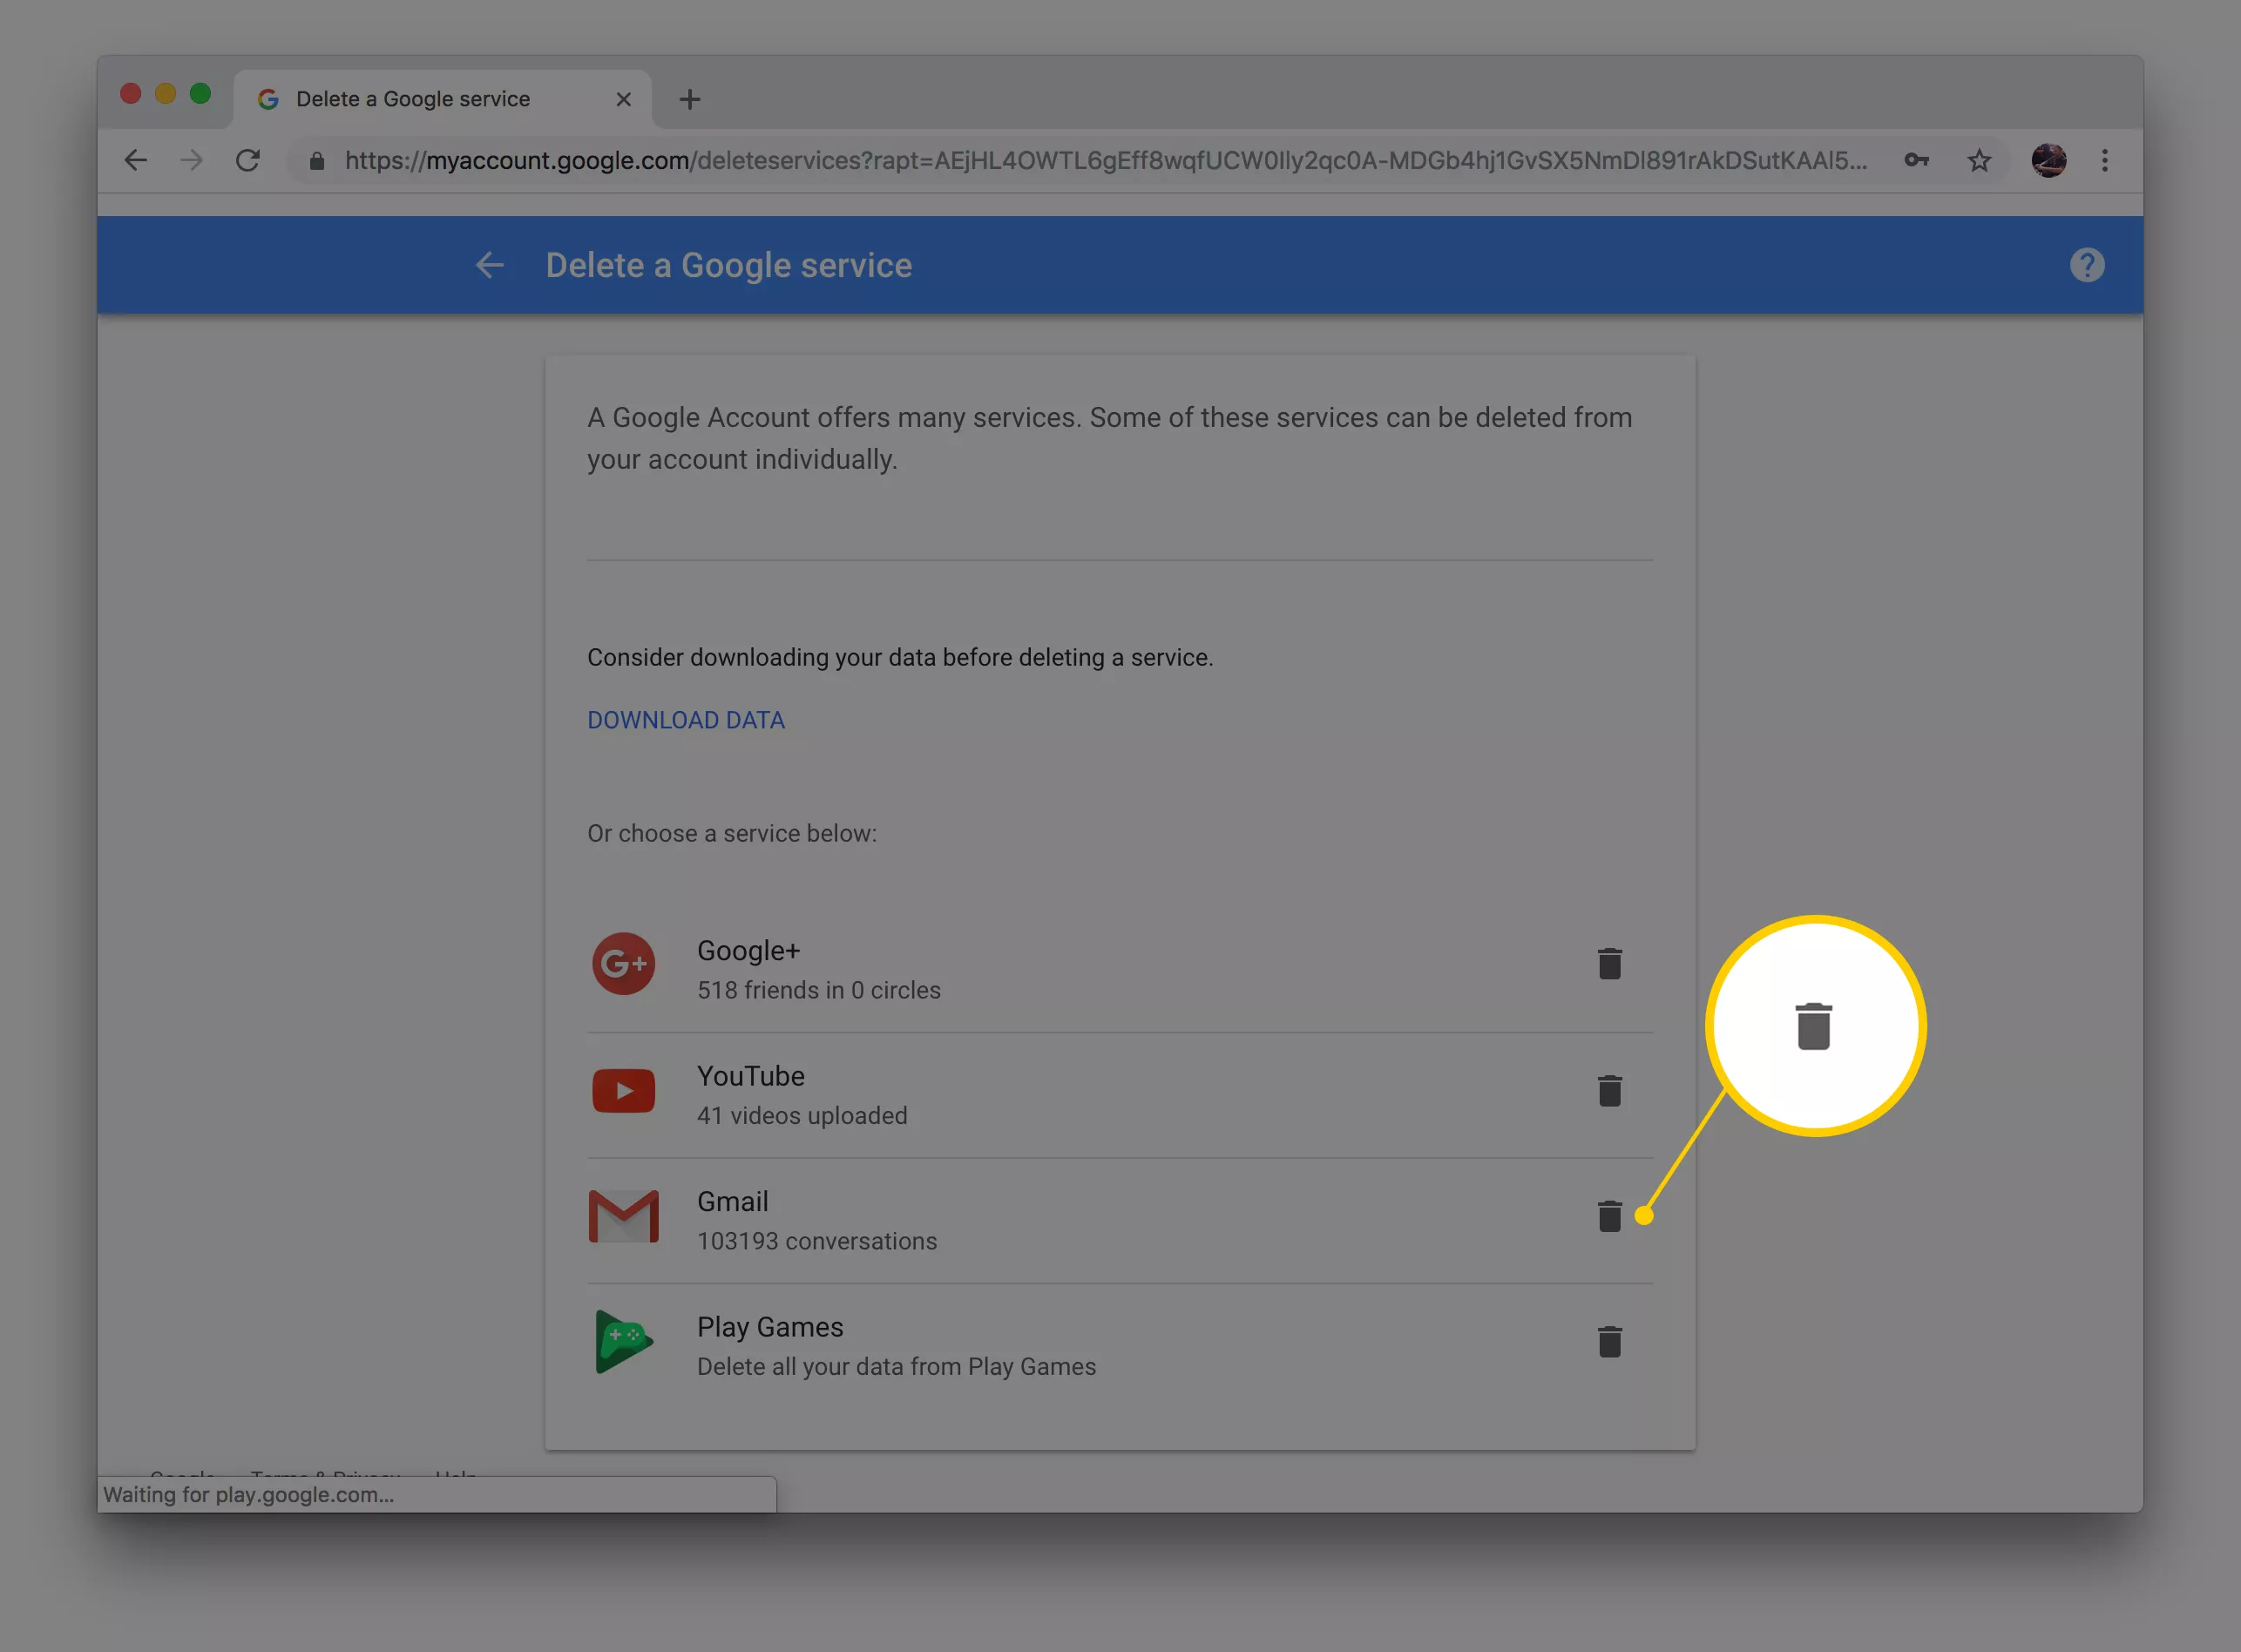
Task: Click the Play Games gamepad icon
Action: click(x=623, y=1342)
